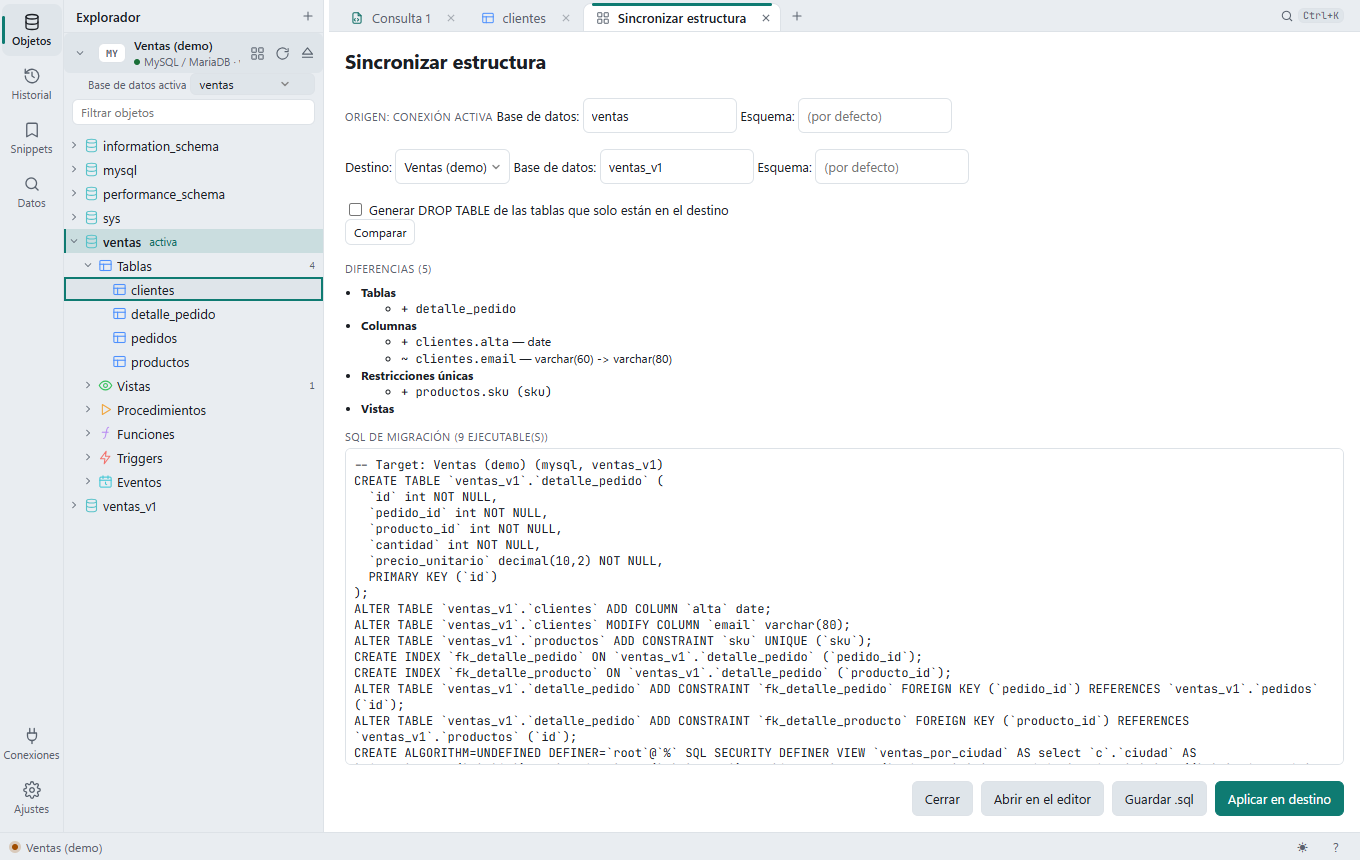Open the Conexiones panel

(x=31, y=744)
